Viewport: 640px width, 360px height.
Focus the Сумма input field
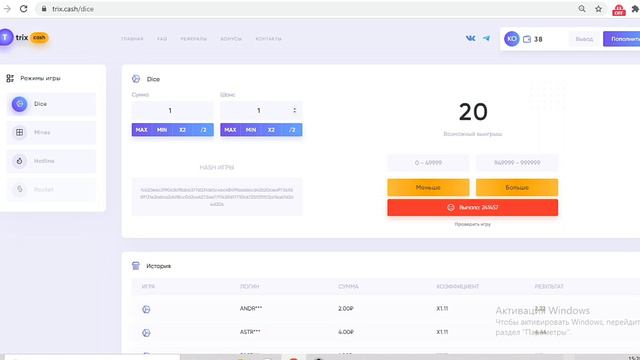coord(172,111)
